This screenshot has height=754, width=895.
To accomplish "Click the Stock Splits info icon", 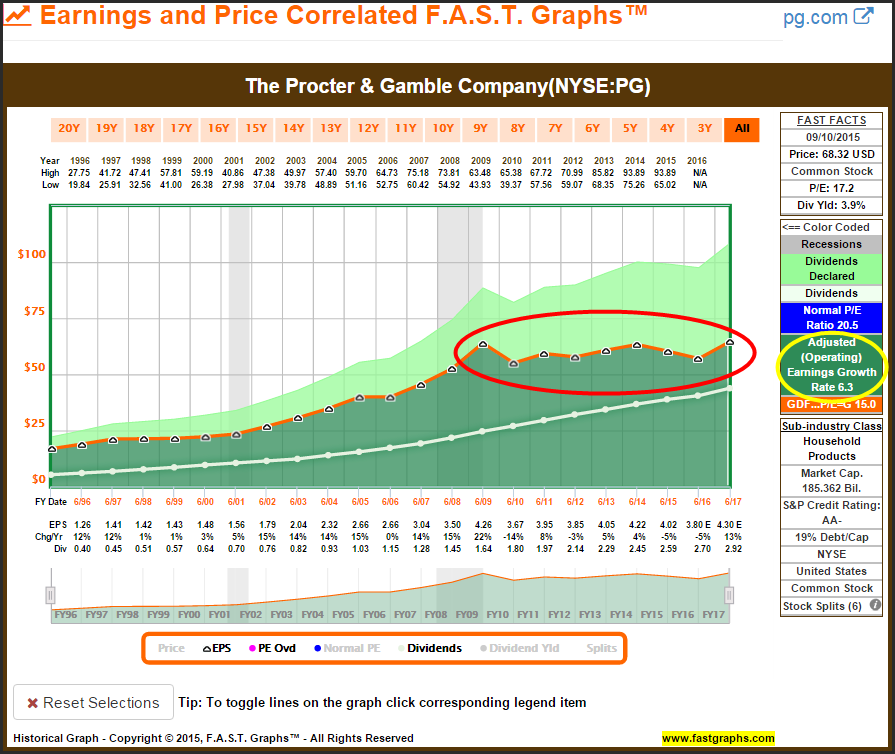I will (x=875, y=606).
